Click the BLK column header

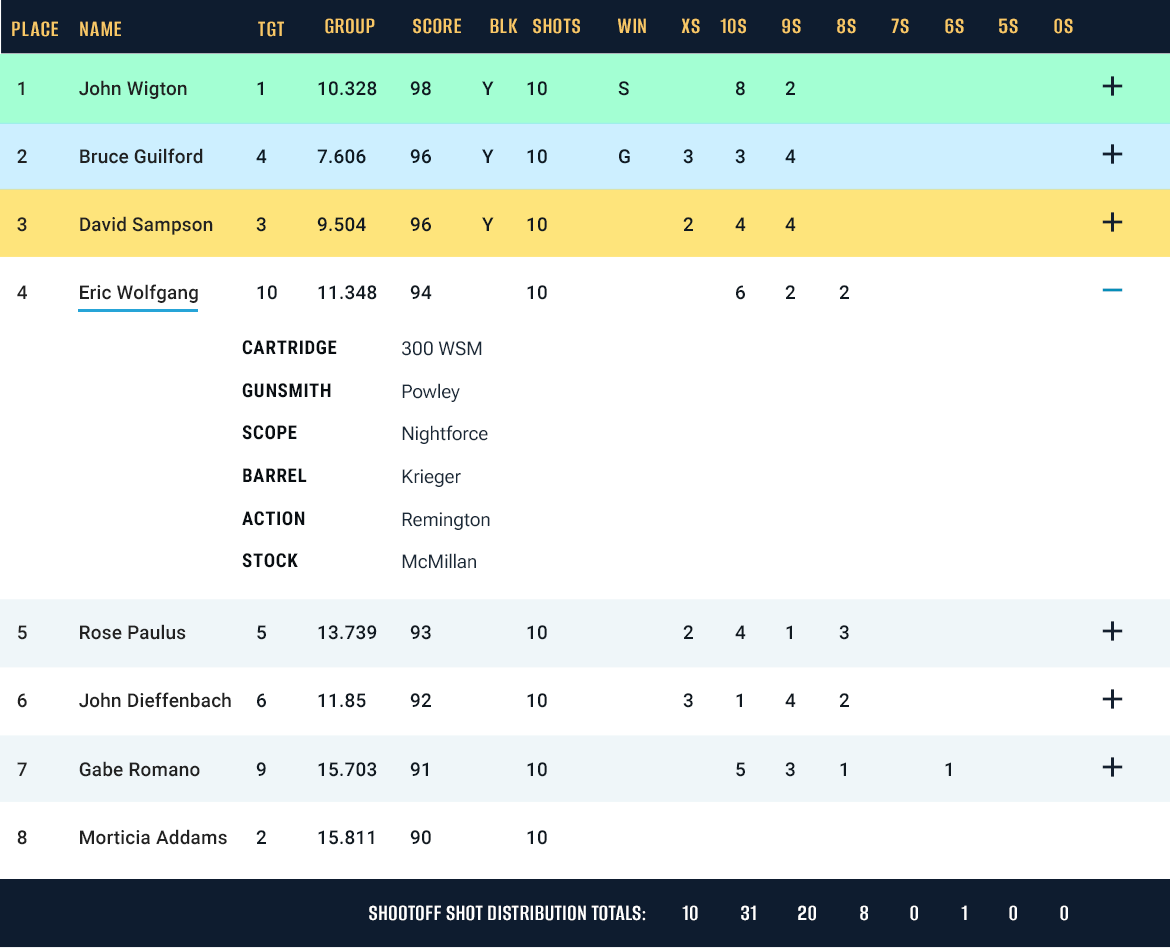tap(503, 27)
